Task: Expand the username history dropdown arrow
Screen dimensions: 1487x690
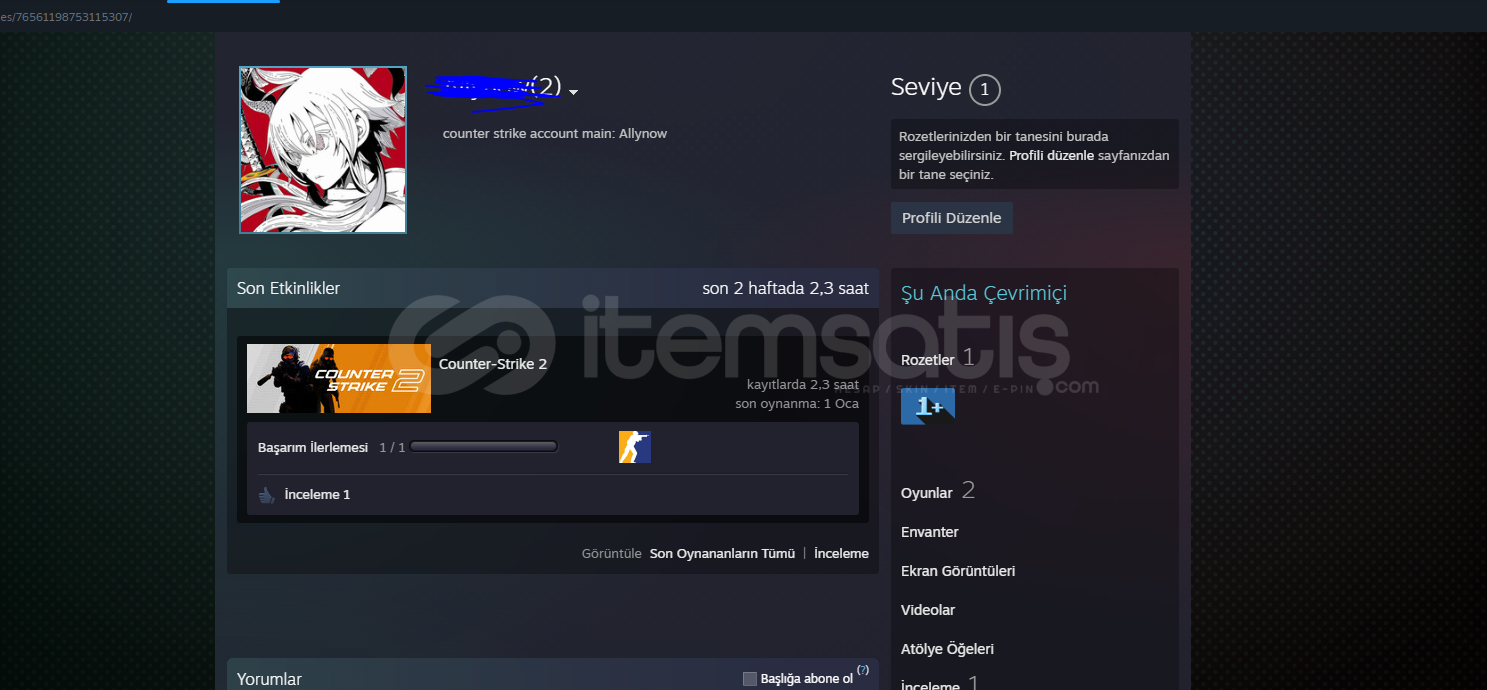Action: [573, 92]
